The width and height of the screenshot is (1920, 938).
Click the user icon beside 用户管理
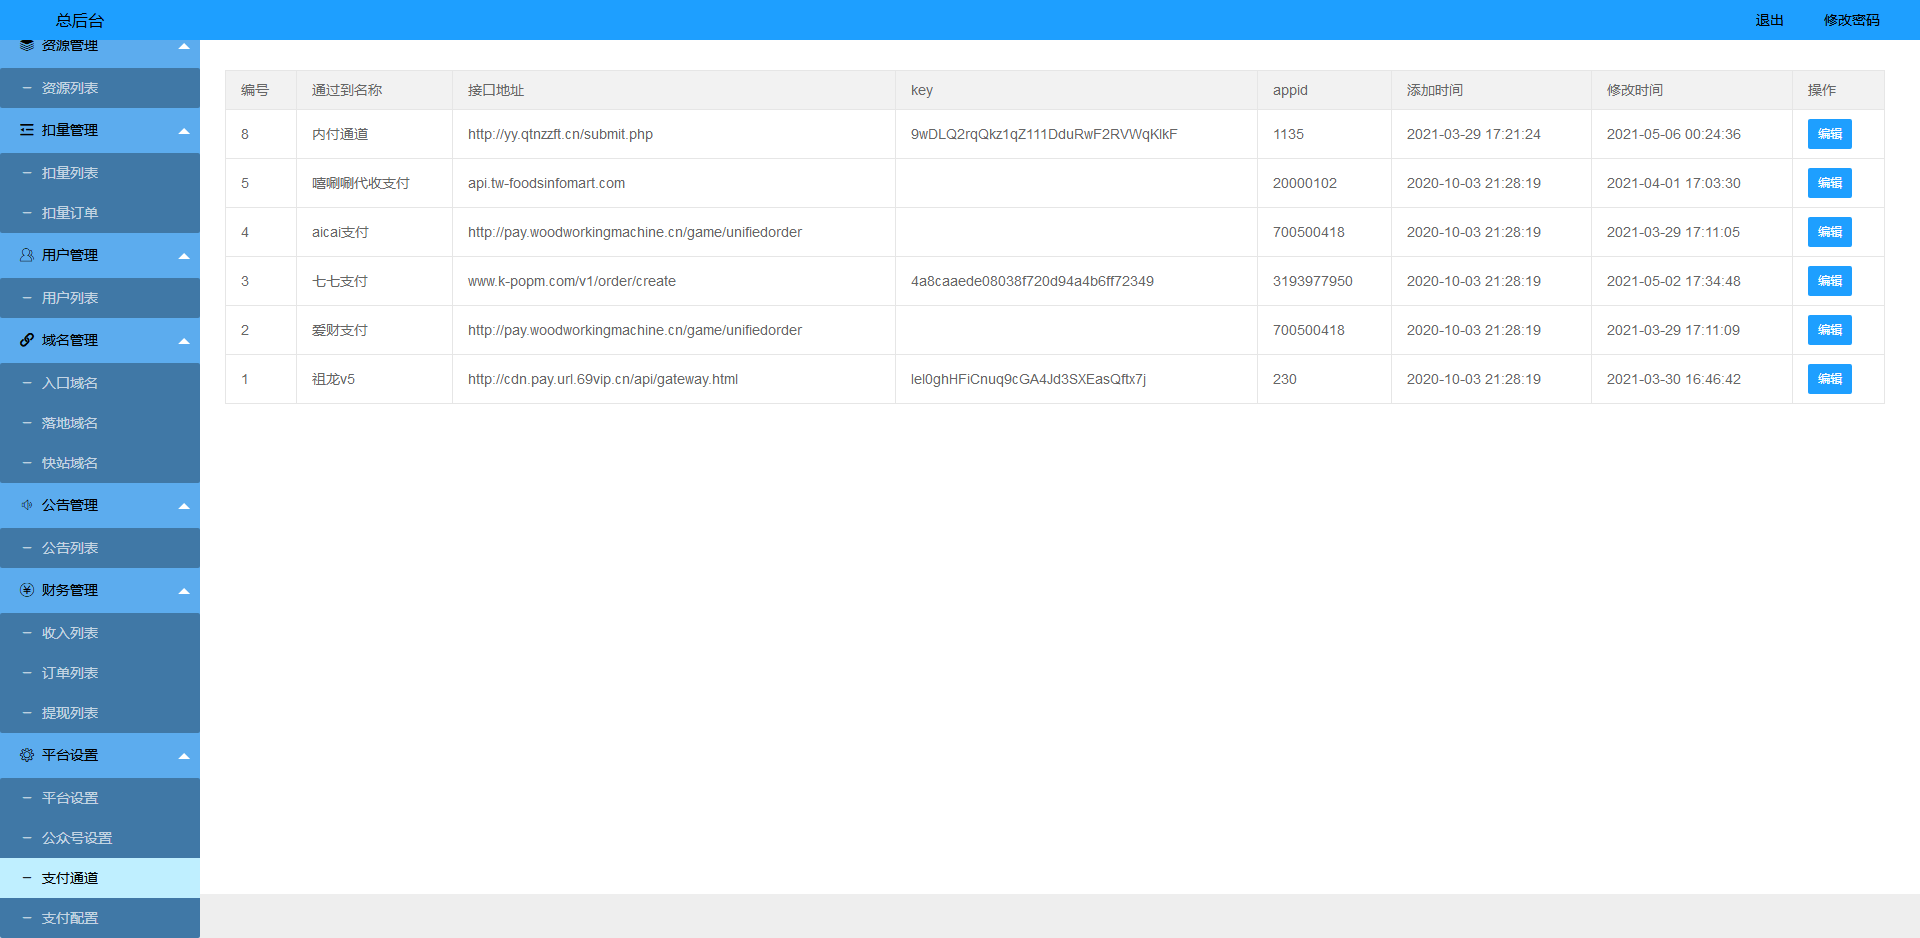pyautogui.click(x=27, y=255)
